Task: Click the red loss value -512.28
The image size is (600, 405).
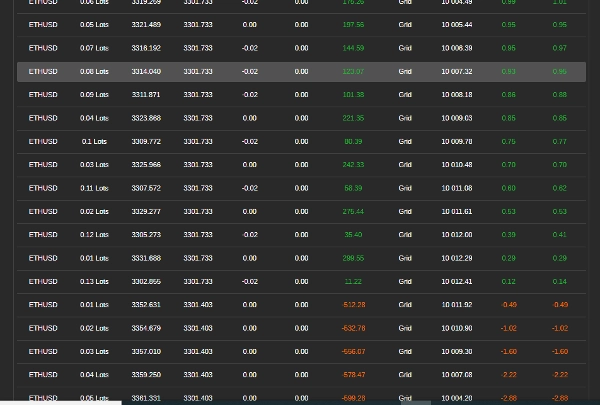Action: pos(353,304)
